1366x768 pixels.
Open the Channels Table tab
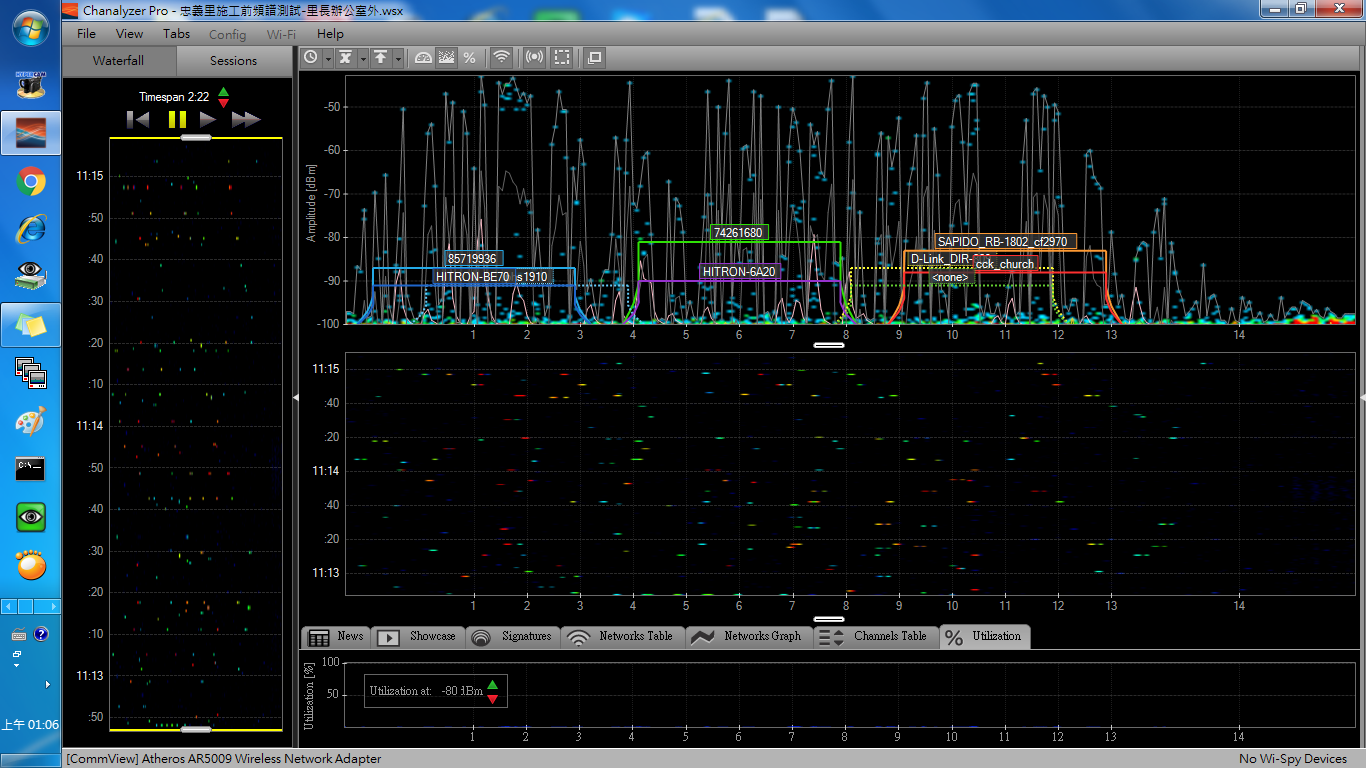[x=875, y=637]
